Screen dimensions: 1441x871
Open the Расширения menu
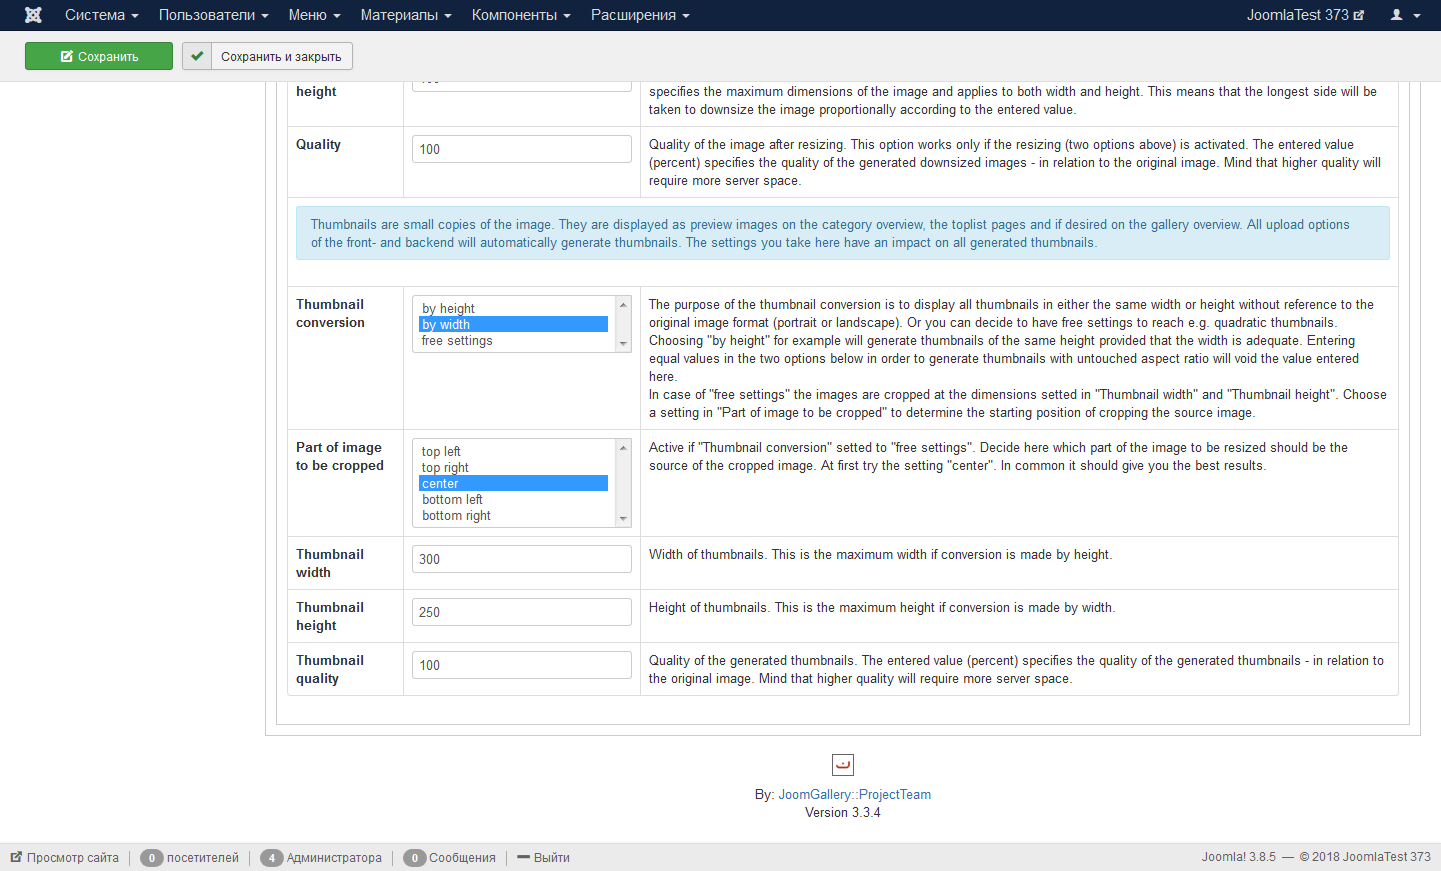640,15
